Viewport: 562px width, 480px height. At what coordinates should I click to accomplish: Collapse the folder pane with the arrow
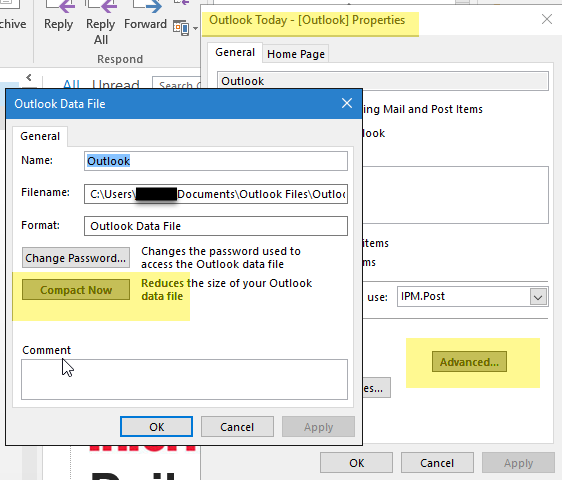tap(29, 77)
